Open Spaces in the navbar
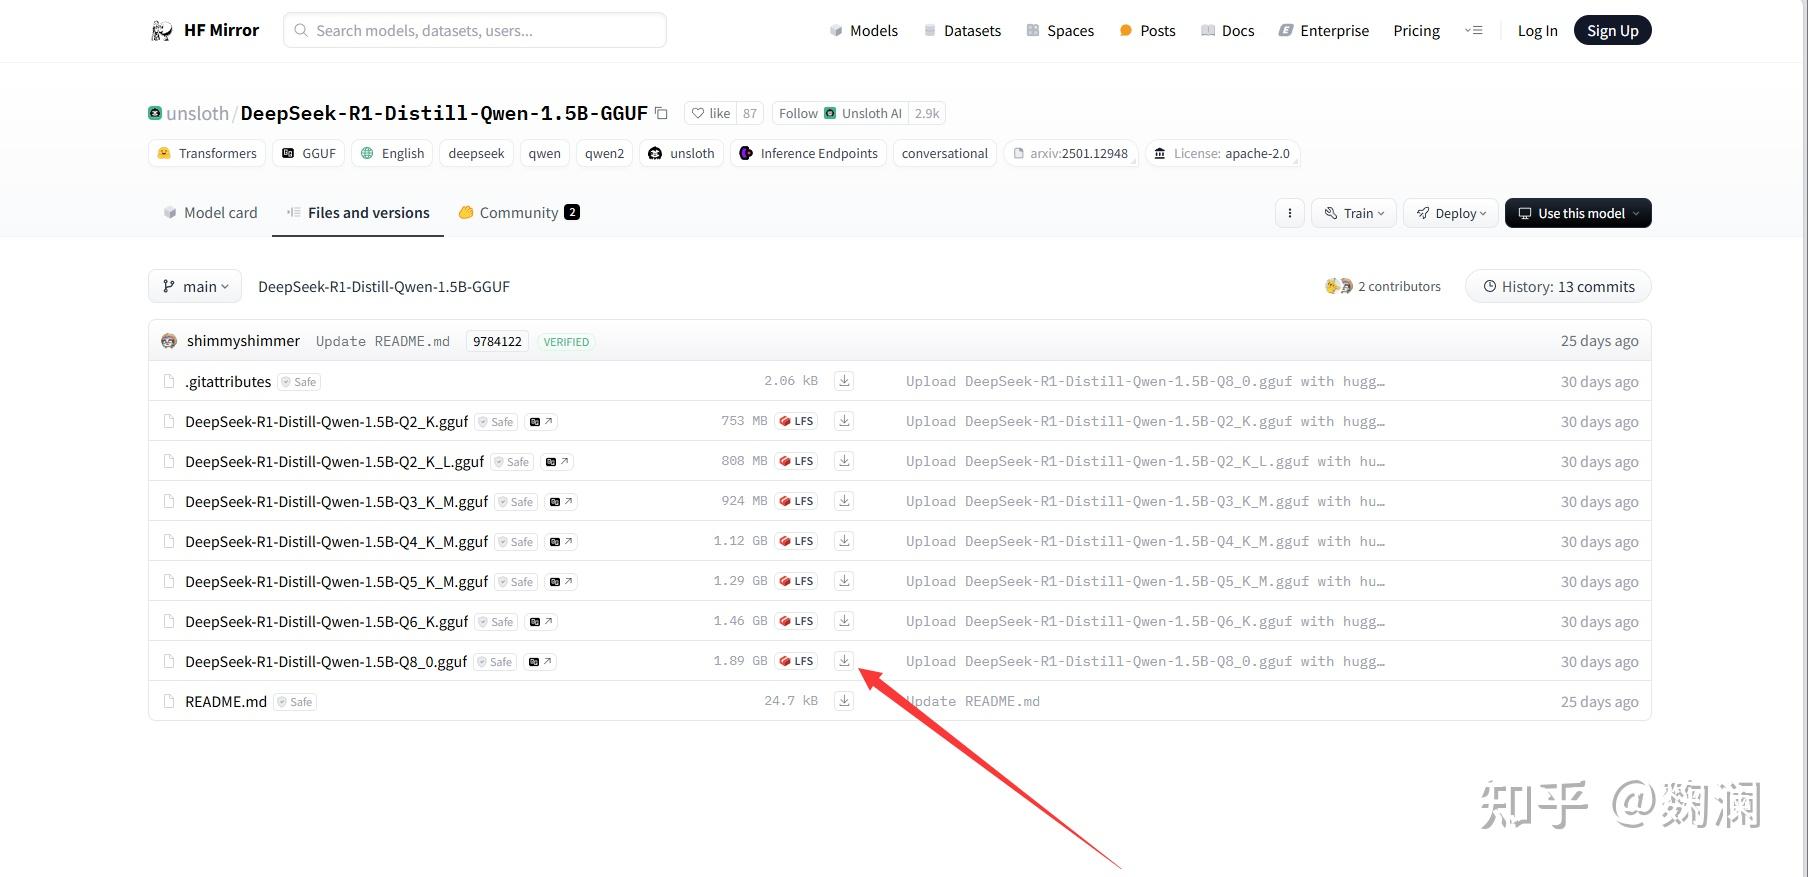 coord(1060,31)
